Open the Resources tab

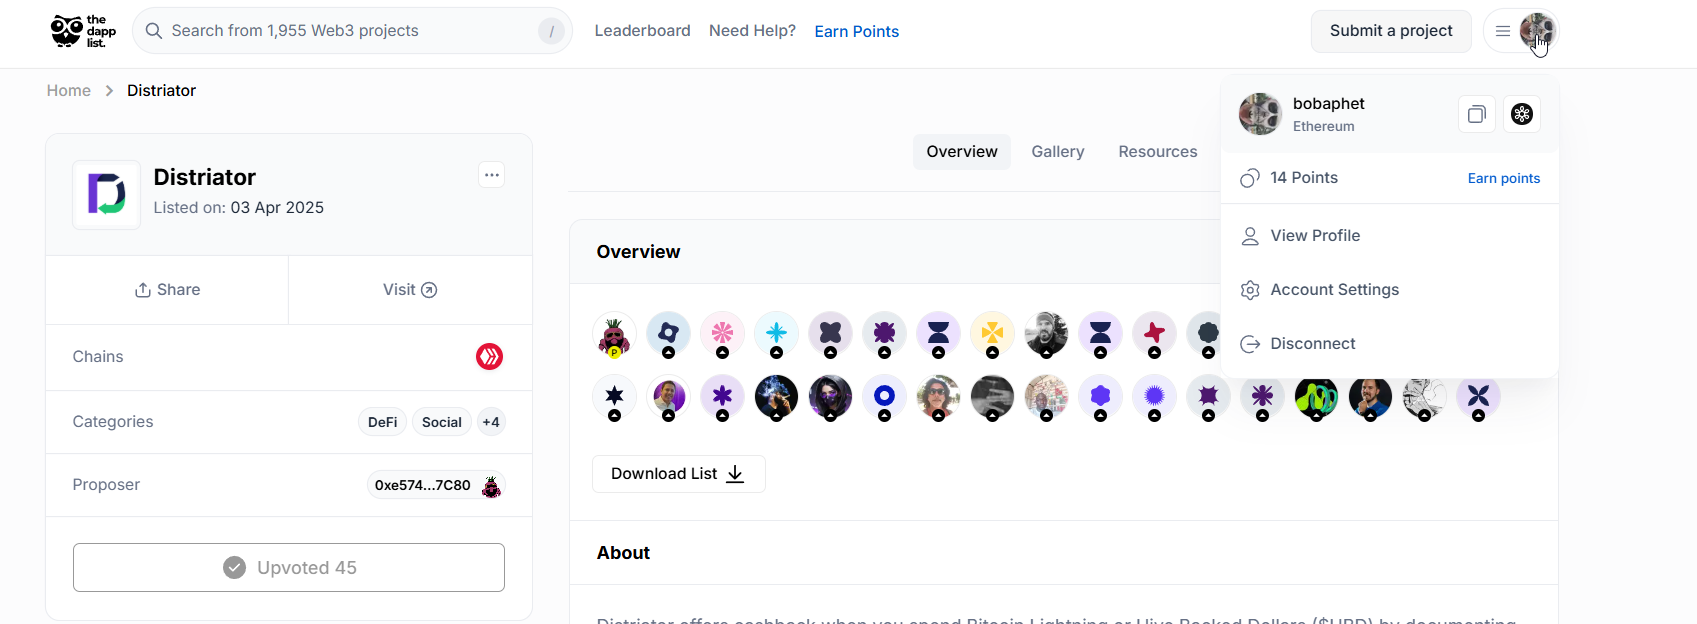click(x=1158, y=152)
